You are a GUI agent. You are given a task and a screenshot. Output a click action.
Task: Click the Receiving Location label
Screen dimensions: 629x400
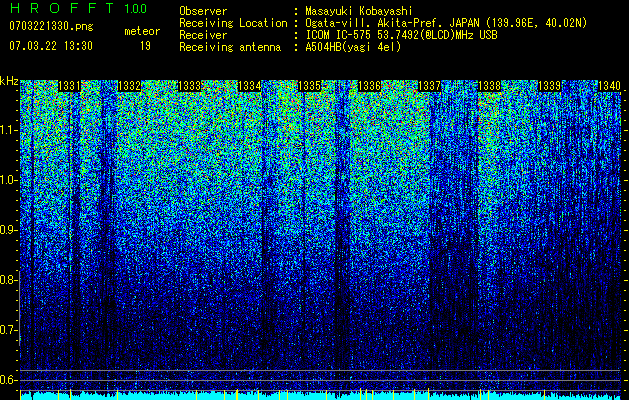pos(233,23)
